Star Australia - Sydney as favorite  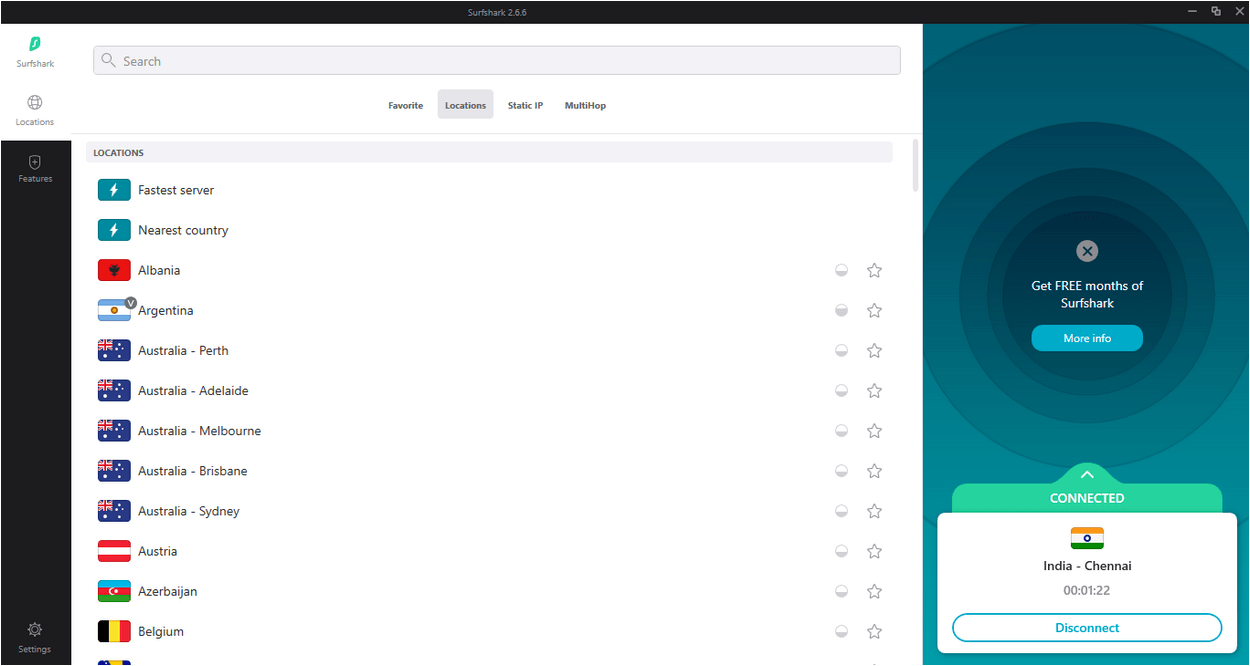pos(875,510)
